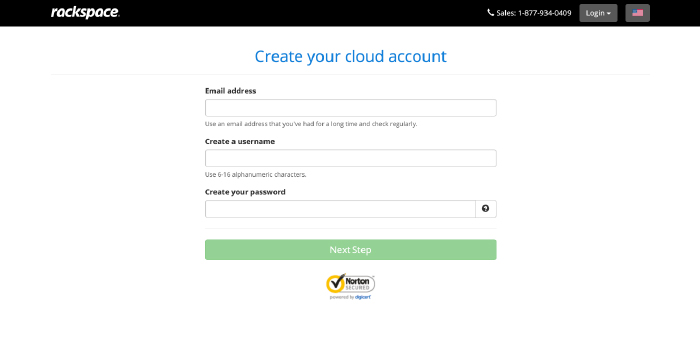Focus the Create a username field
This screenshot has width=700, height=360.
tap(350, 158)
